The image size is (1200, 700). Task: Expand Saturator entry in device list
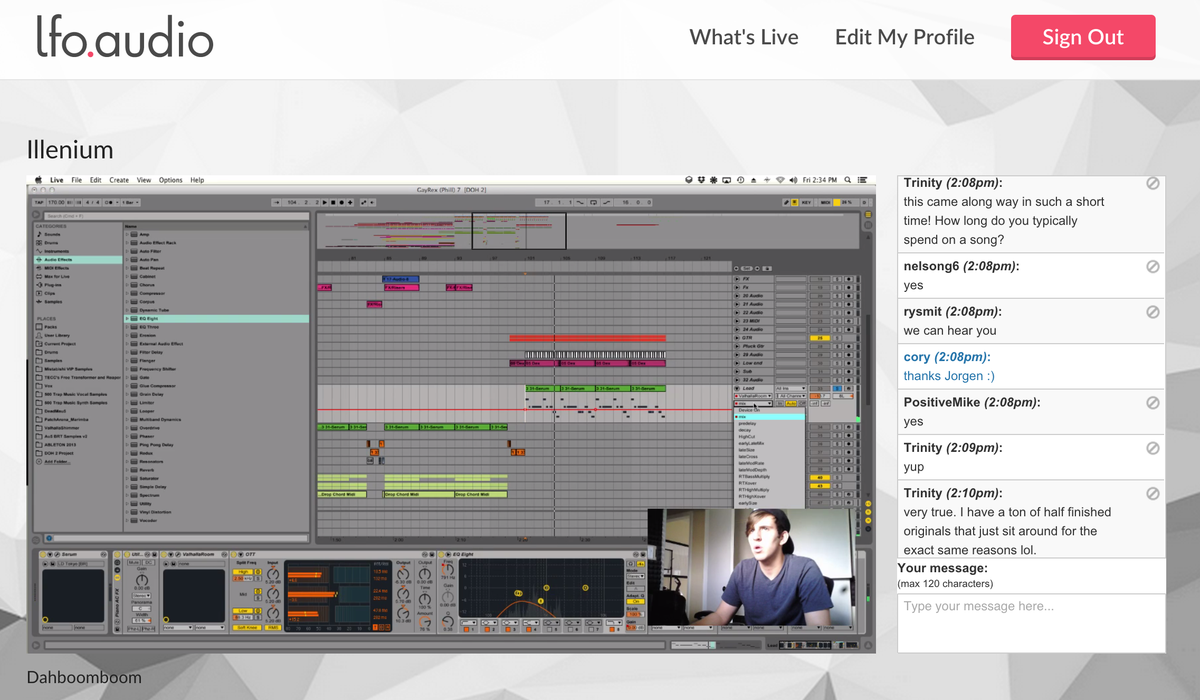coord(127,478)
